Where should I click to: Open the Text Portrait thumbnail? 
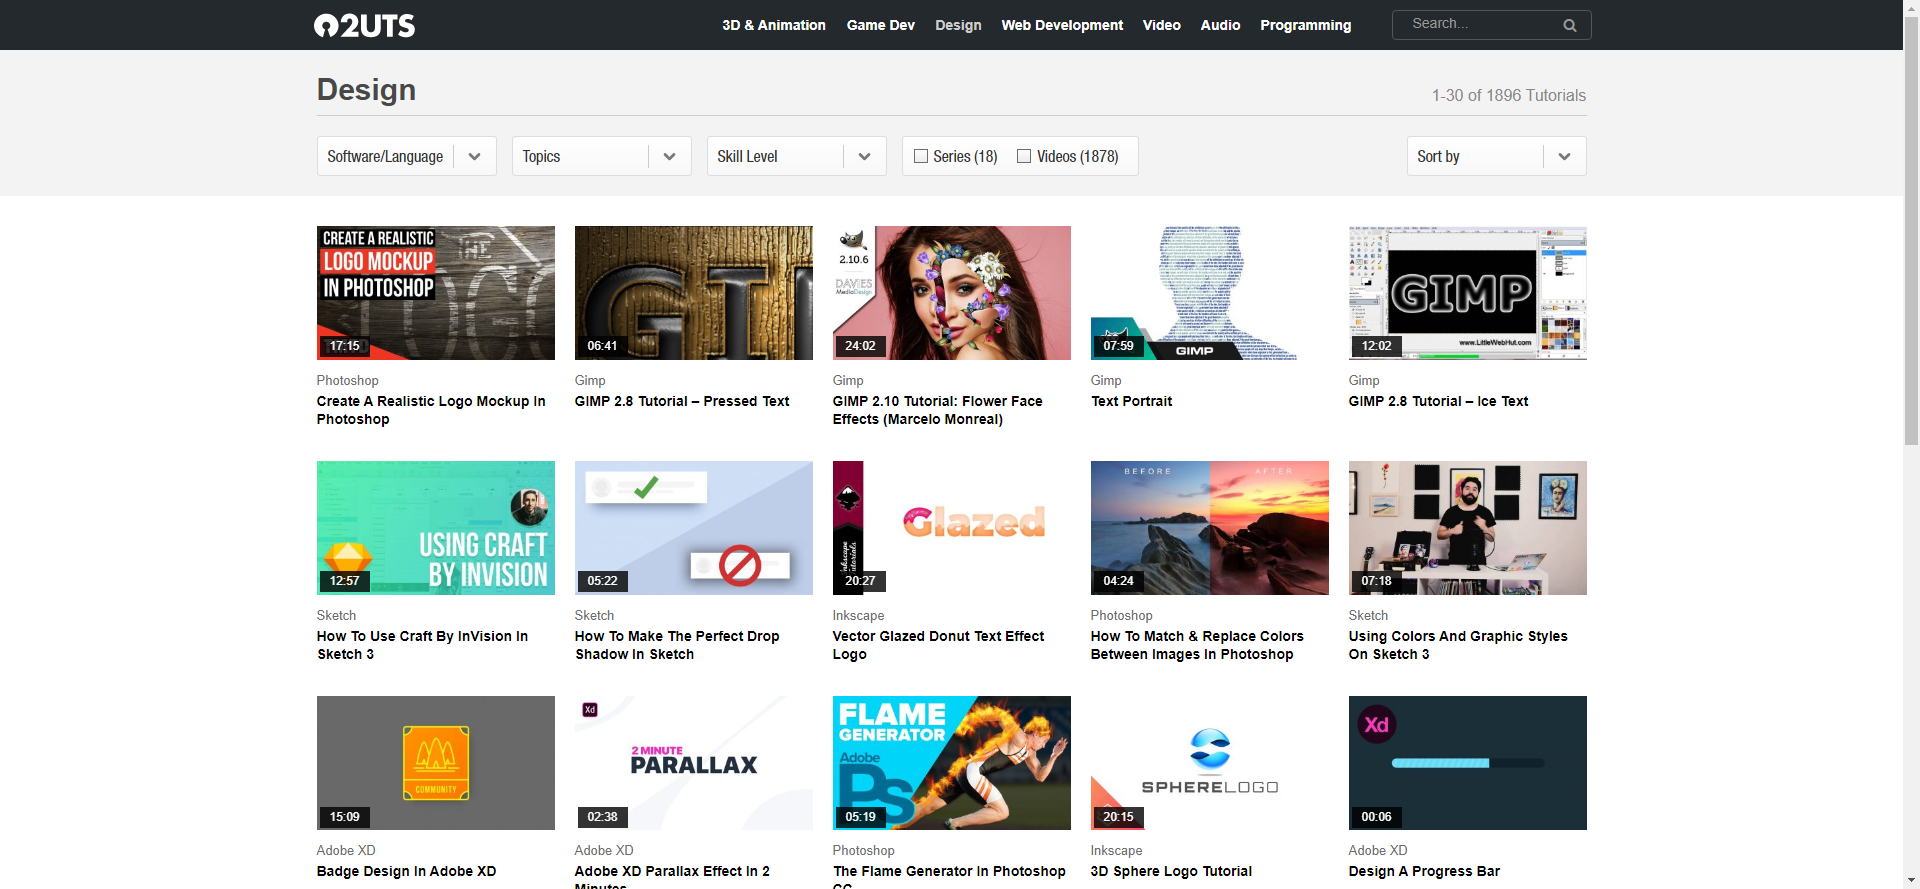pos(1210,293)
